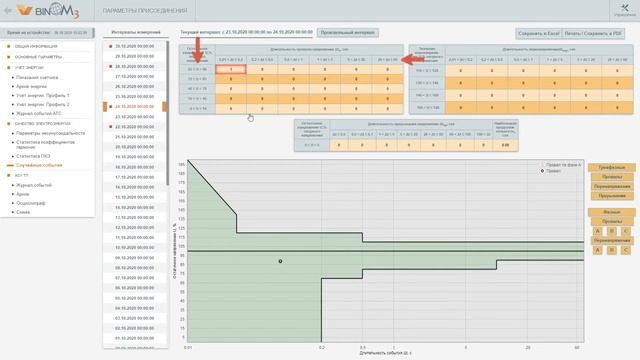
Task: Click the Трехфазные button
Action: [612, 168]
